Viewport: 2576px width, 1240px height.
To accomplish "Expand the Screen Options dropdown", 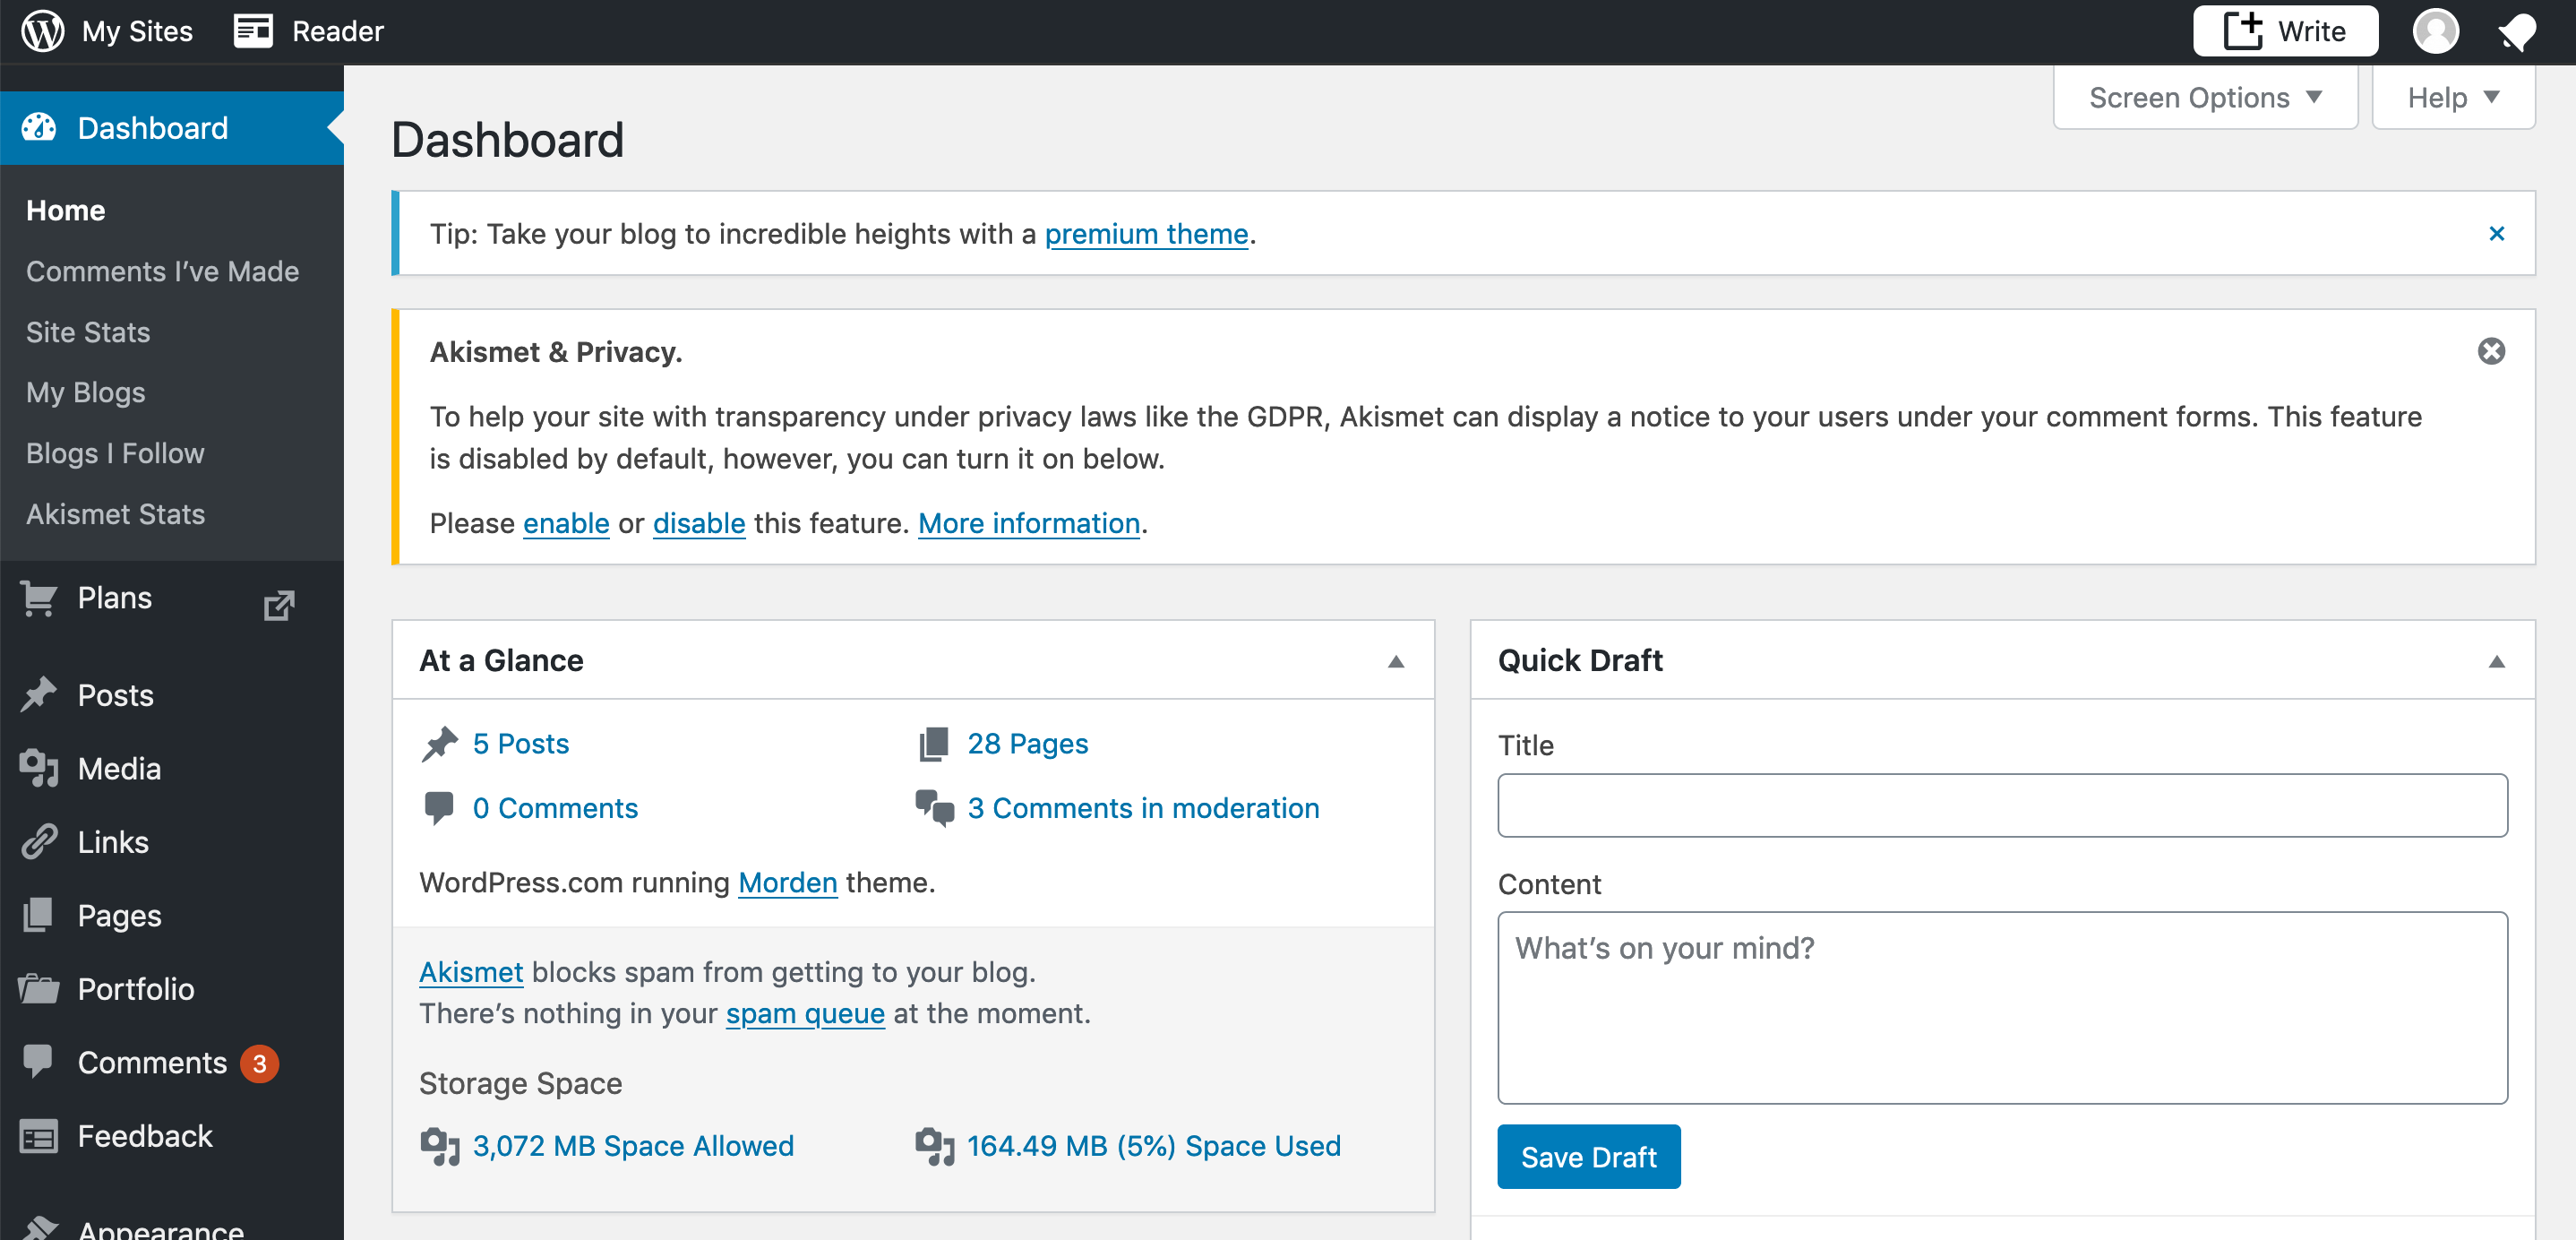I will 2205,97.
